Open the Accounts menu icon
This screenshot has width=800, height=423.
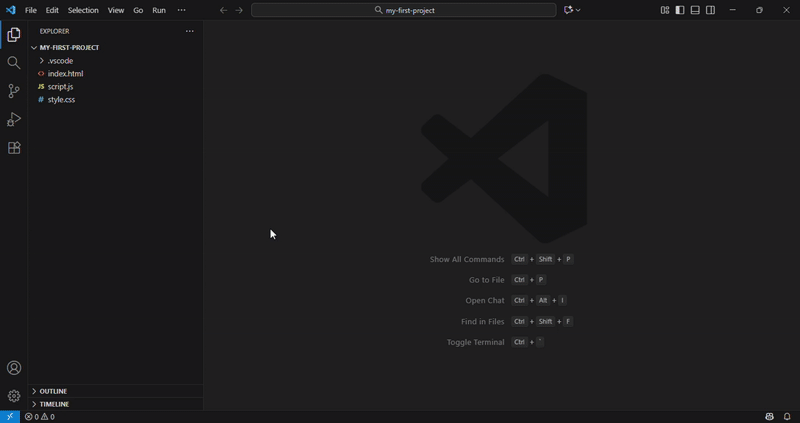point(14,368)
